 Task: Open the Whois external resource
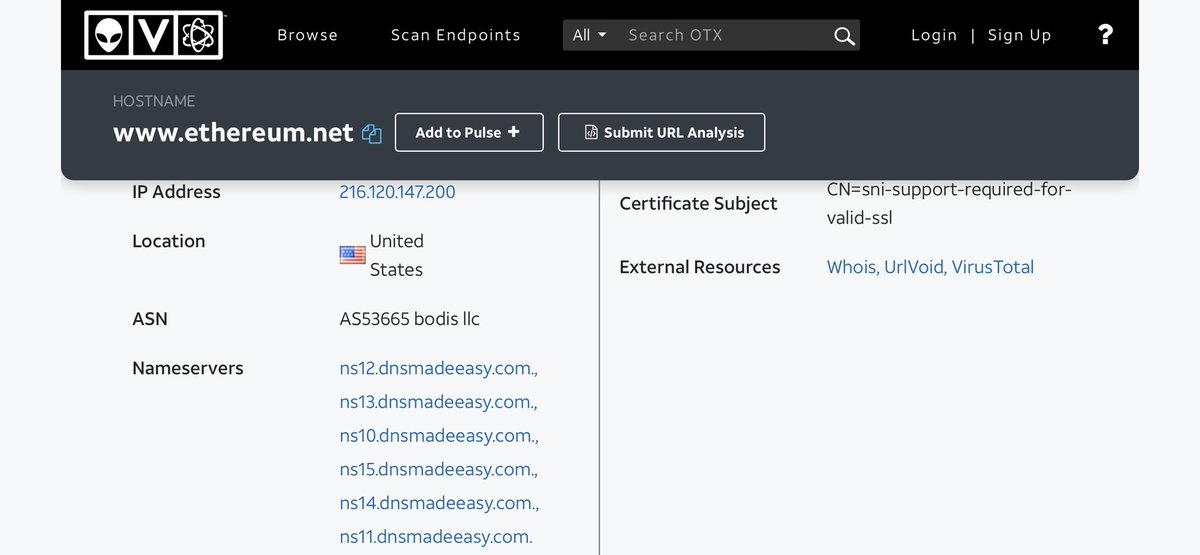(x=851, y=267)
